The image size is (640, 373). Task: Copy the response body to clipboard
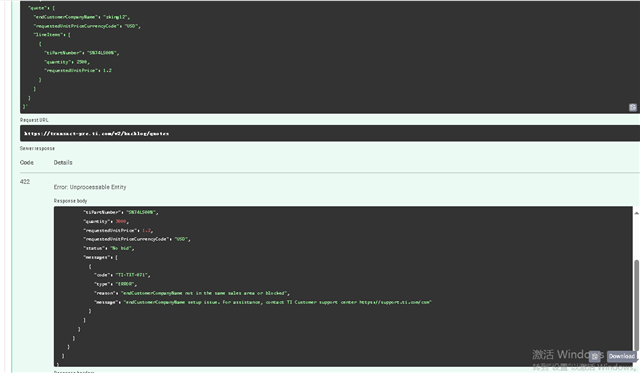pyautogui.click(x=596, y=356)
